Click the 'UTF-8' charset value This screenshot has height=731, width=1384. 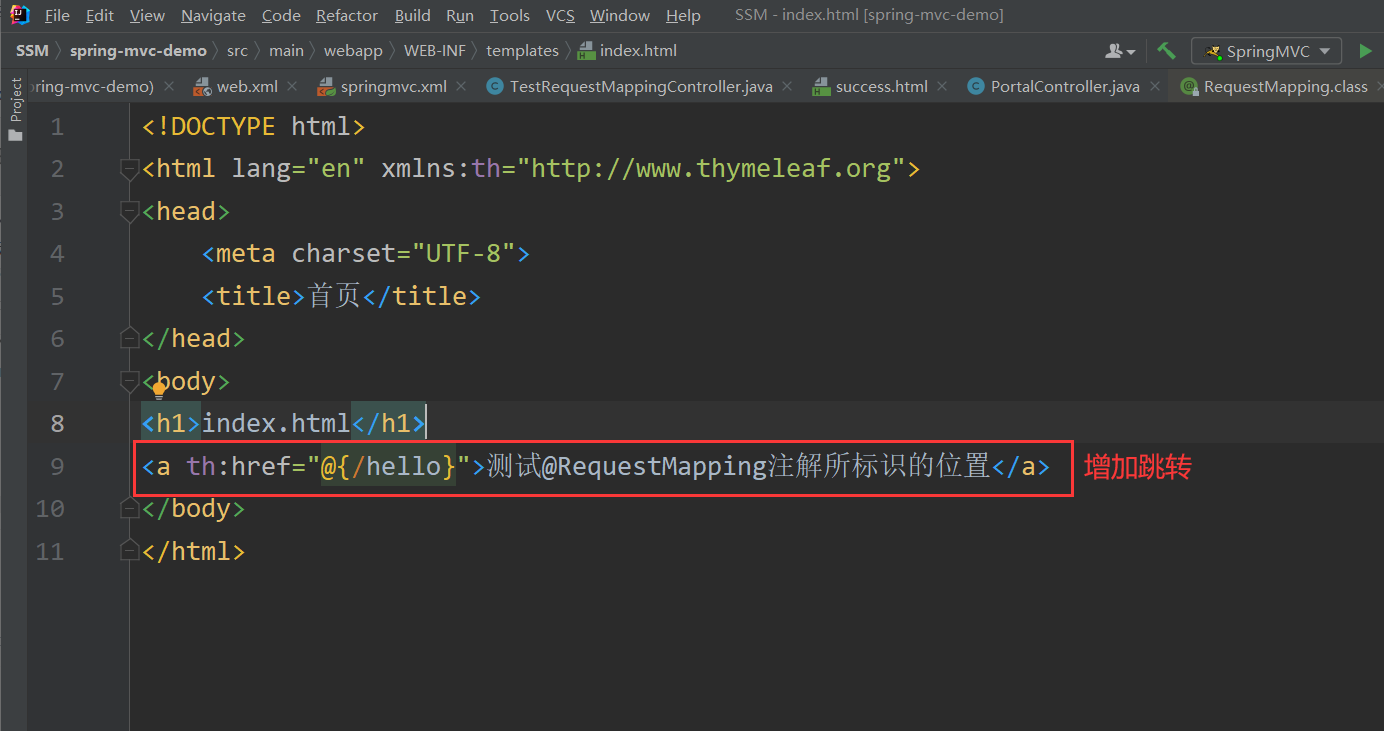click(x=463, y=254)
